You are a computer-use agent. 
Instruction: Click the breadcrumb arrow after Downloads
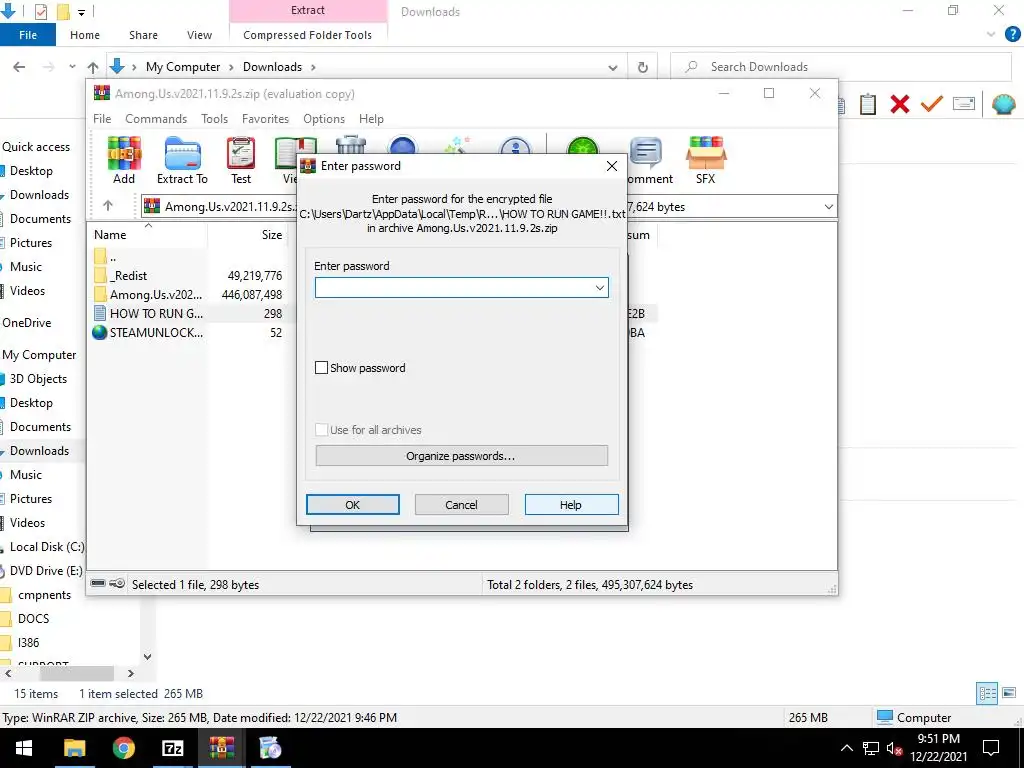(x=313, y=67)
